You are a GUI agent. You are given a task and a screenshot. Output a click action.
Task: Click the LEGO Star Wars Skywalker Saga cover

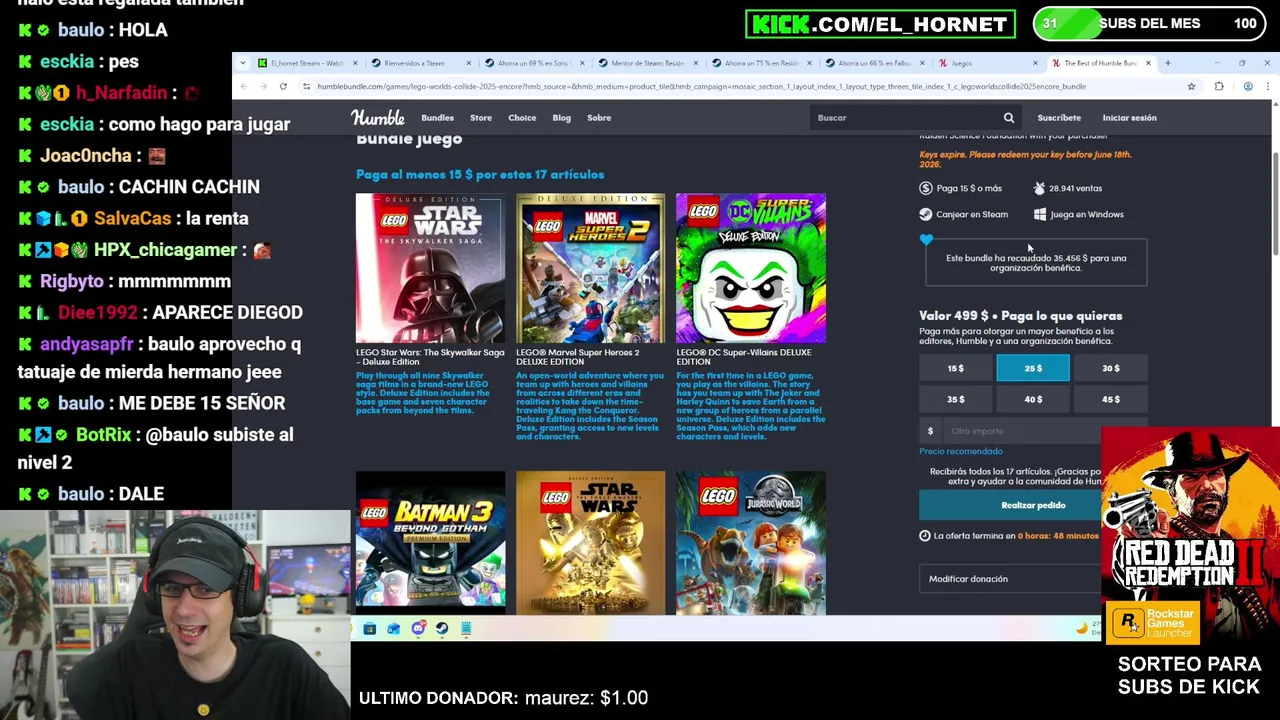430,268
